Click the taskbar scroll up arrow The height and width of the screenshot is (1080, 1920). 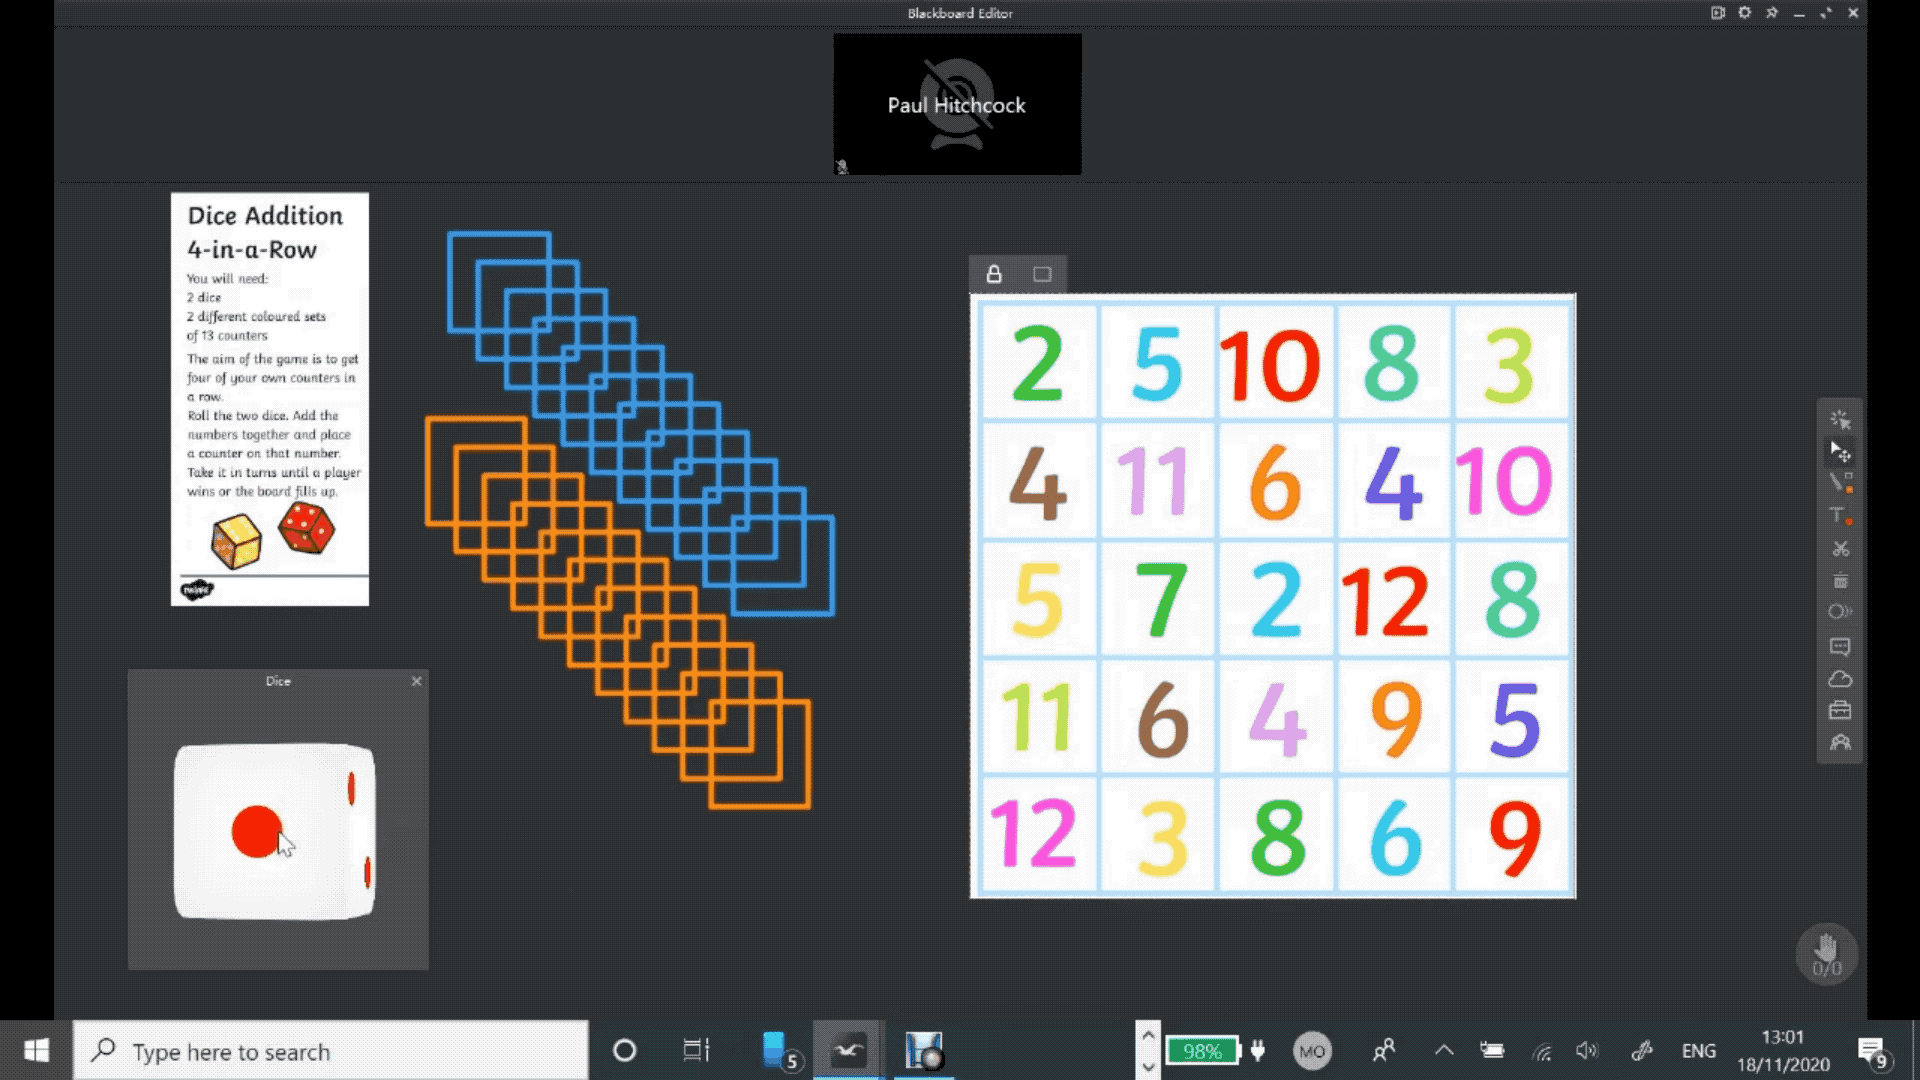click(x=1148, y=1036)
